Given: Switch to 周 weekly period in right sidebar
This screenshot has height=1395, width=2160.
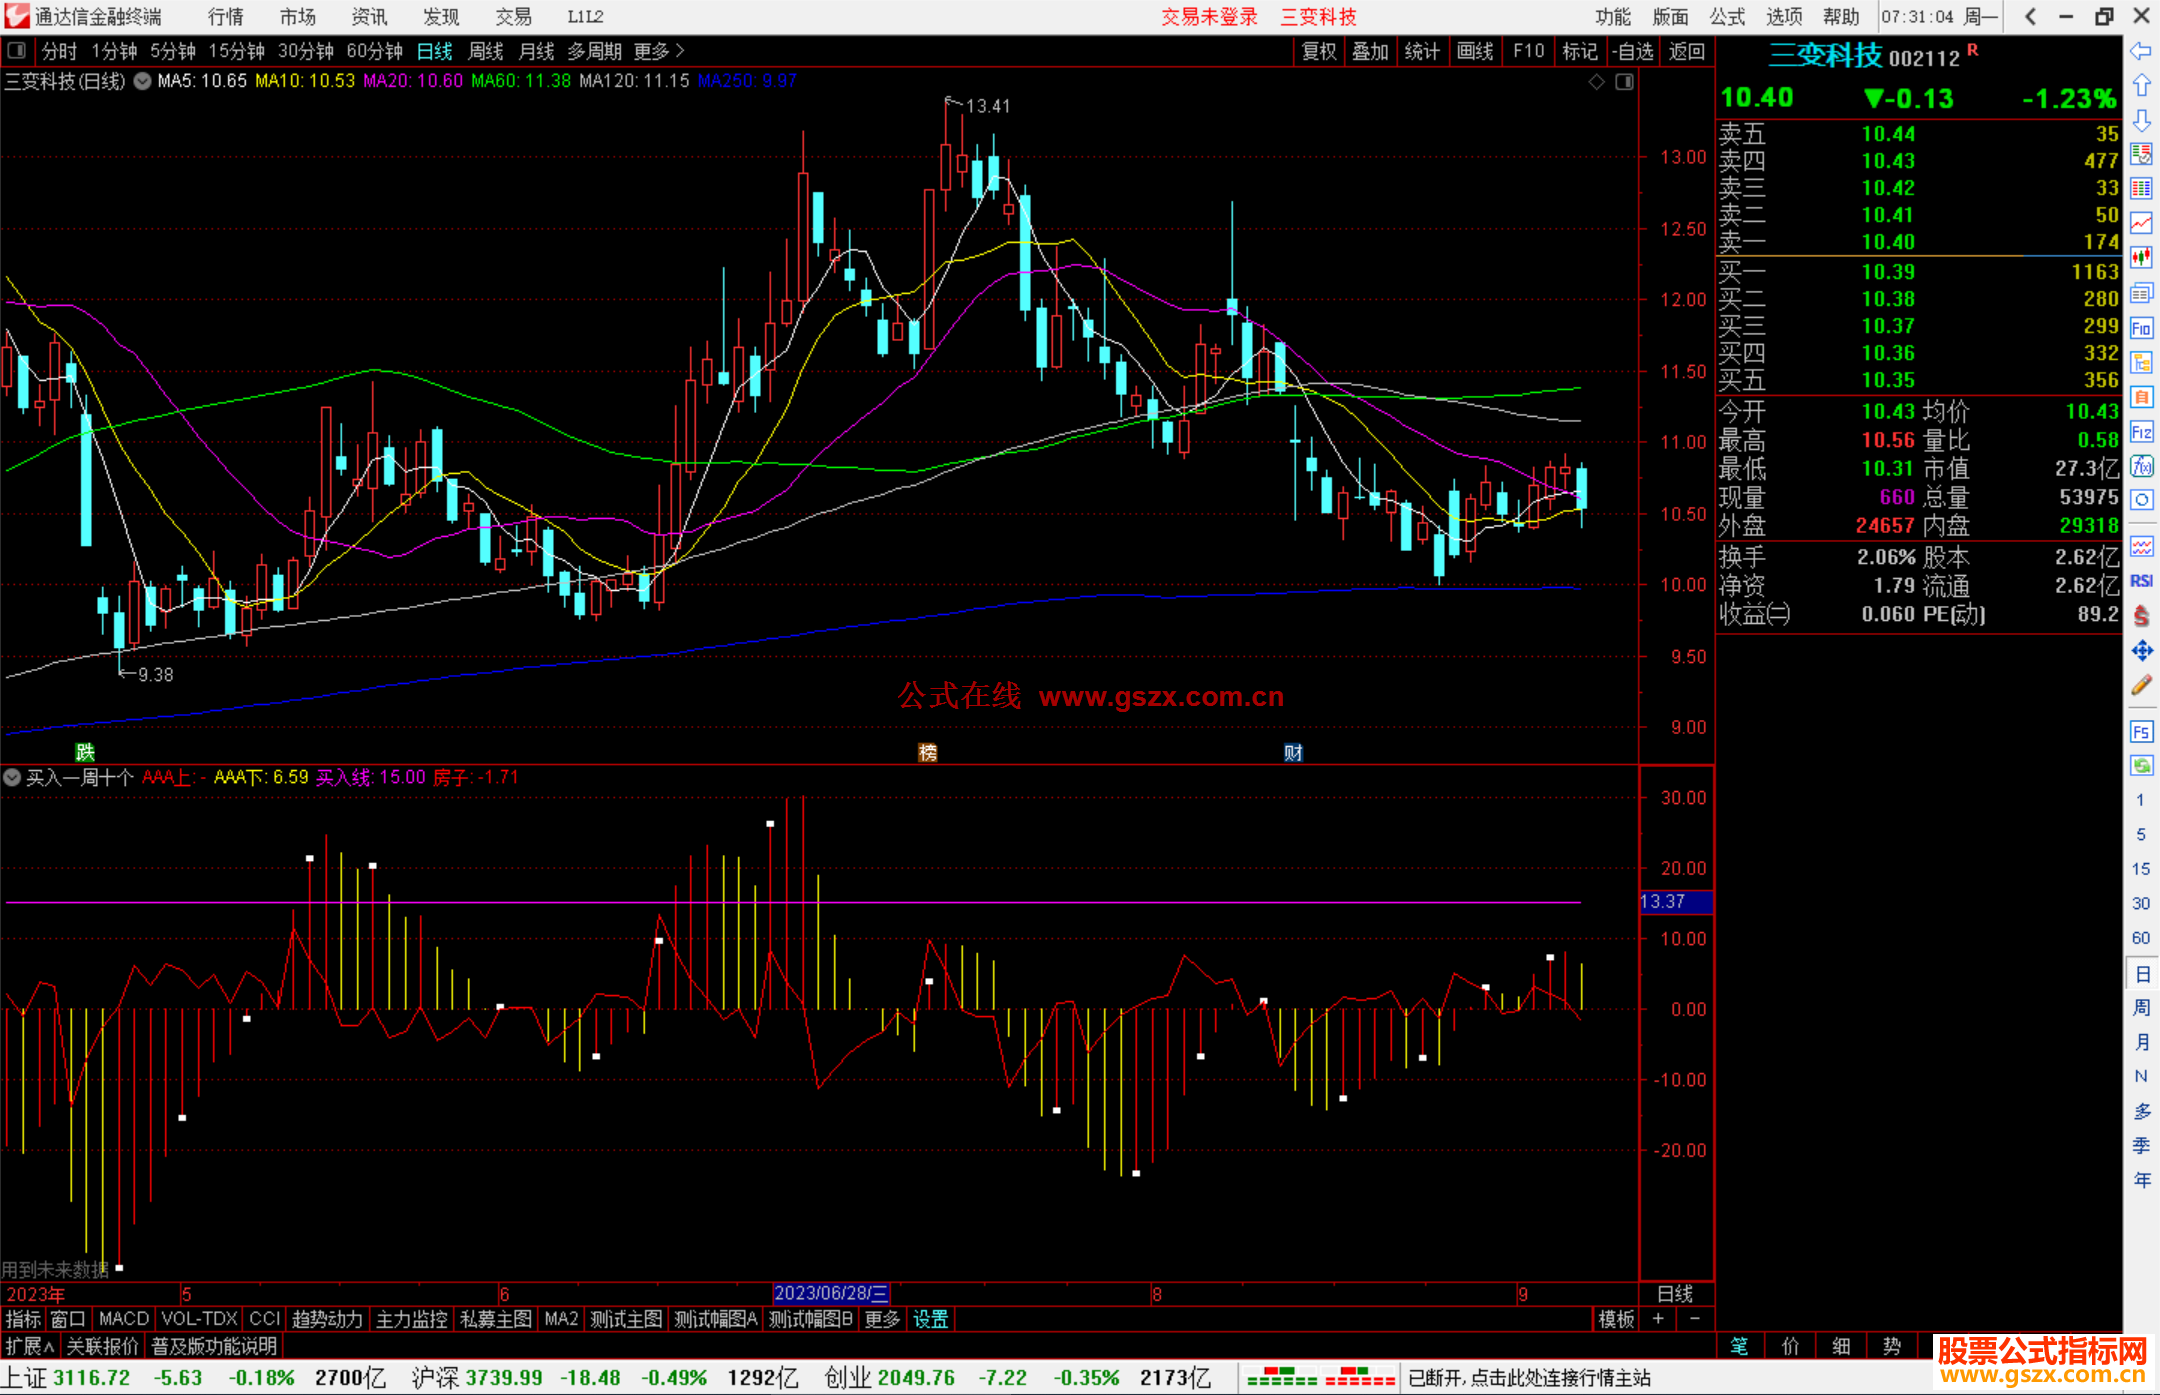Looking at the screenshot, I should pyautogui.click(x=2141, y=1007).
